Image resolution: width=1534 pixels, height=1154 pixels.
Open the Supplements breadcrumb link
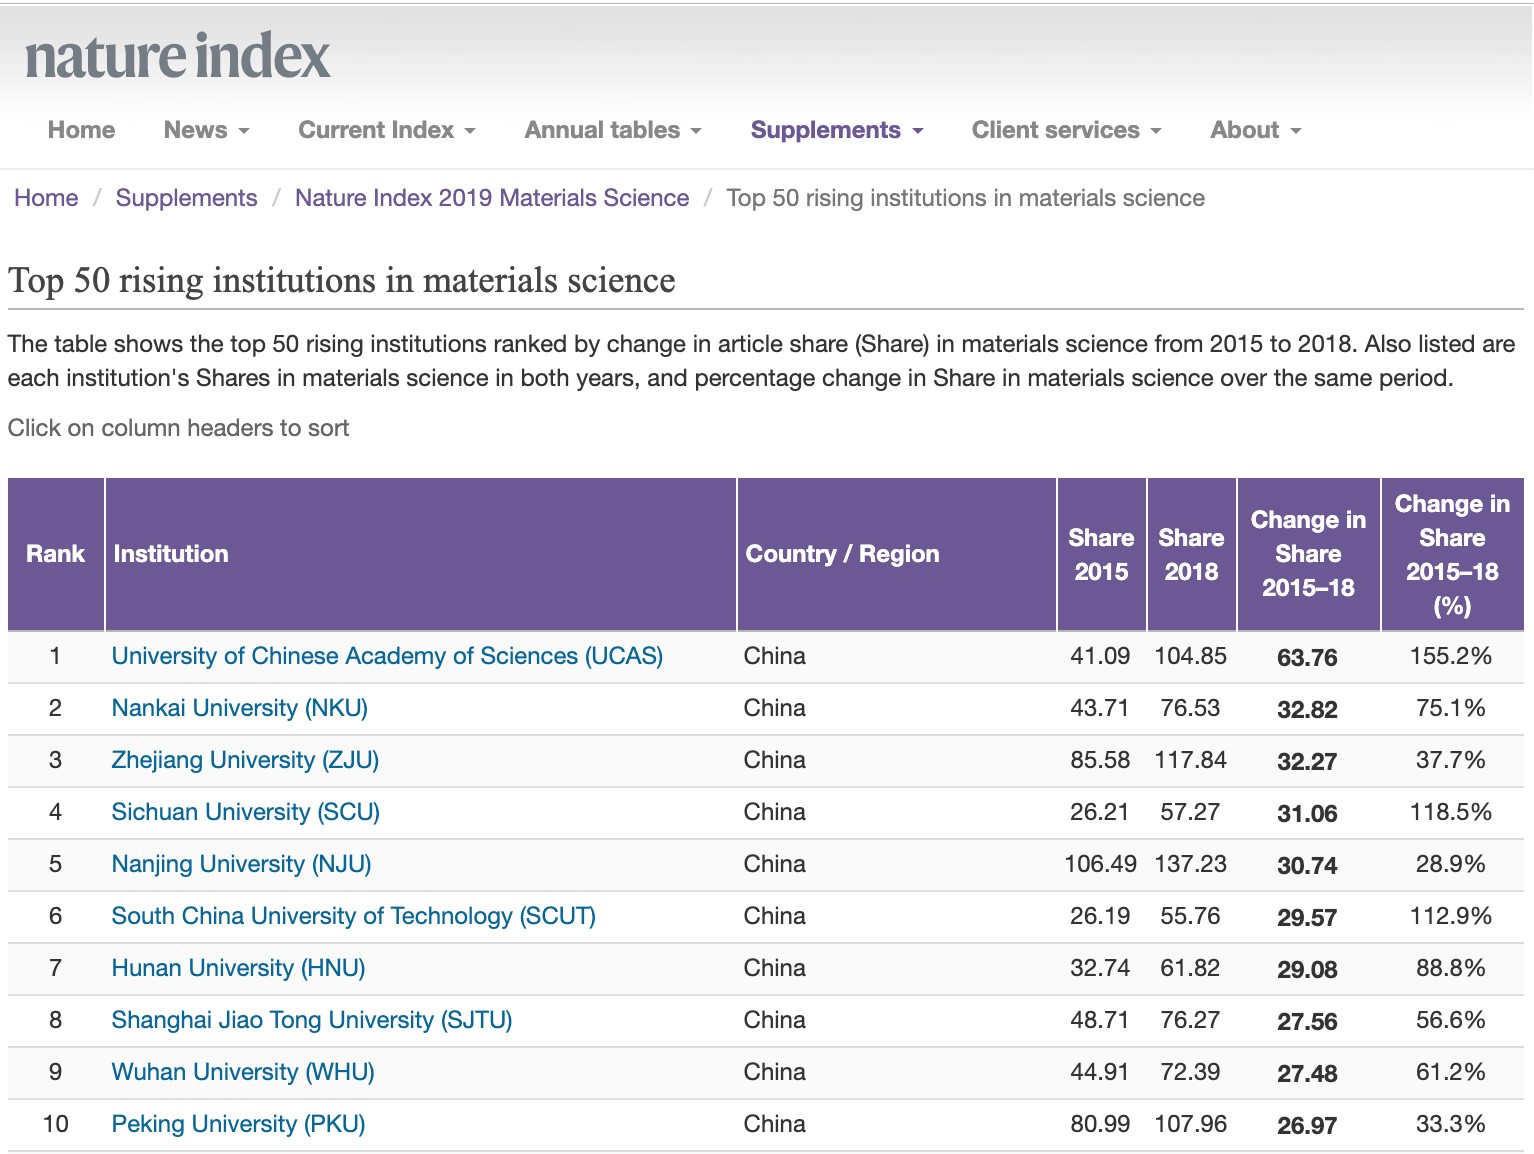pos(186,198)
